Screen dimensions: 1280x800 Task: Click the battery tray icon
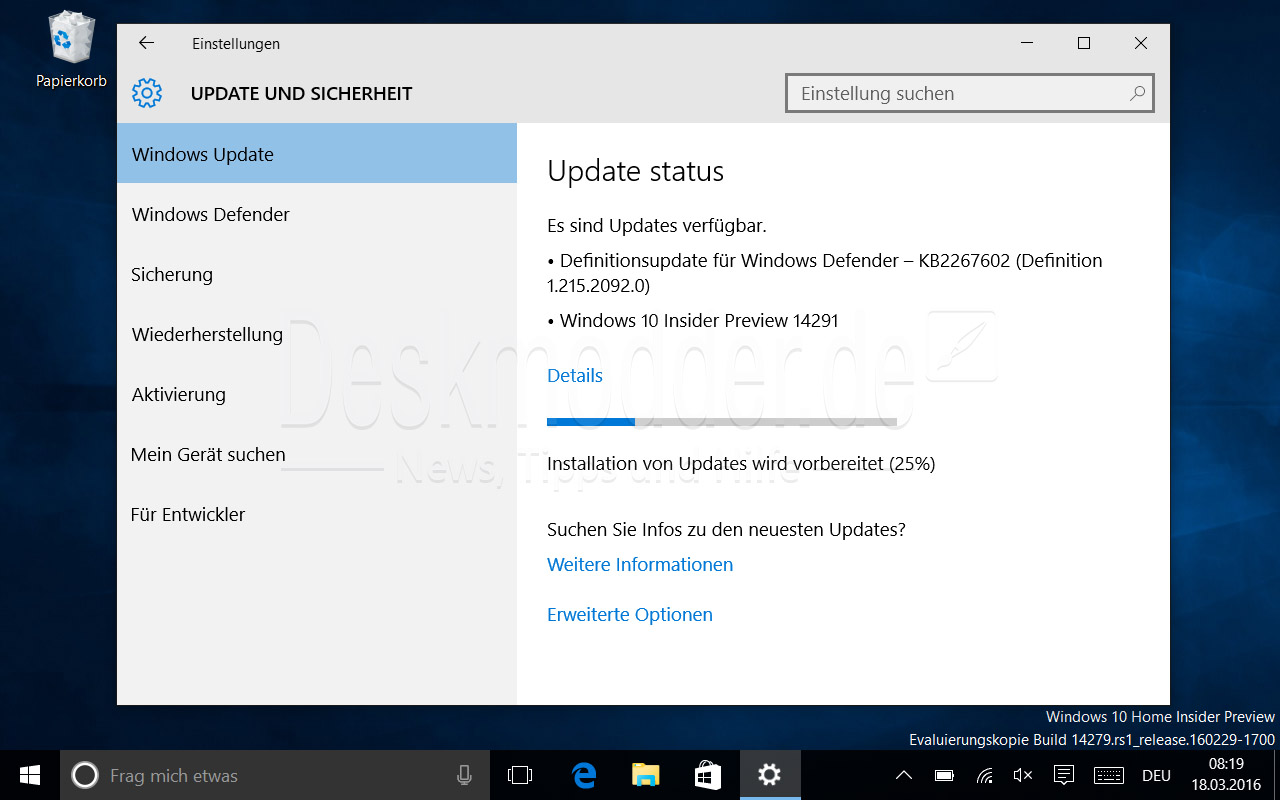pyautogui.click(x=944, y=775)
